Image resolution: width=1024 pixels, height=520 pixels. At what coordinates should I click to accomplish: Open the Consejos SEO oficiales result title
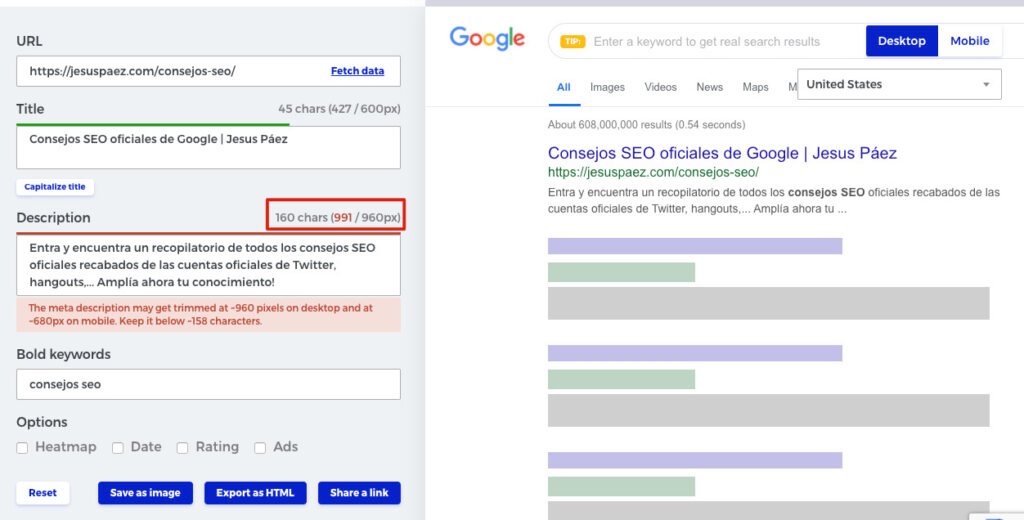722,153
